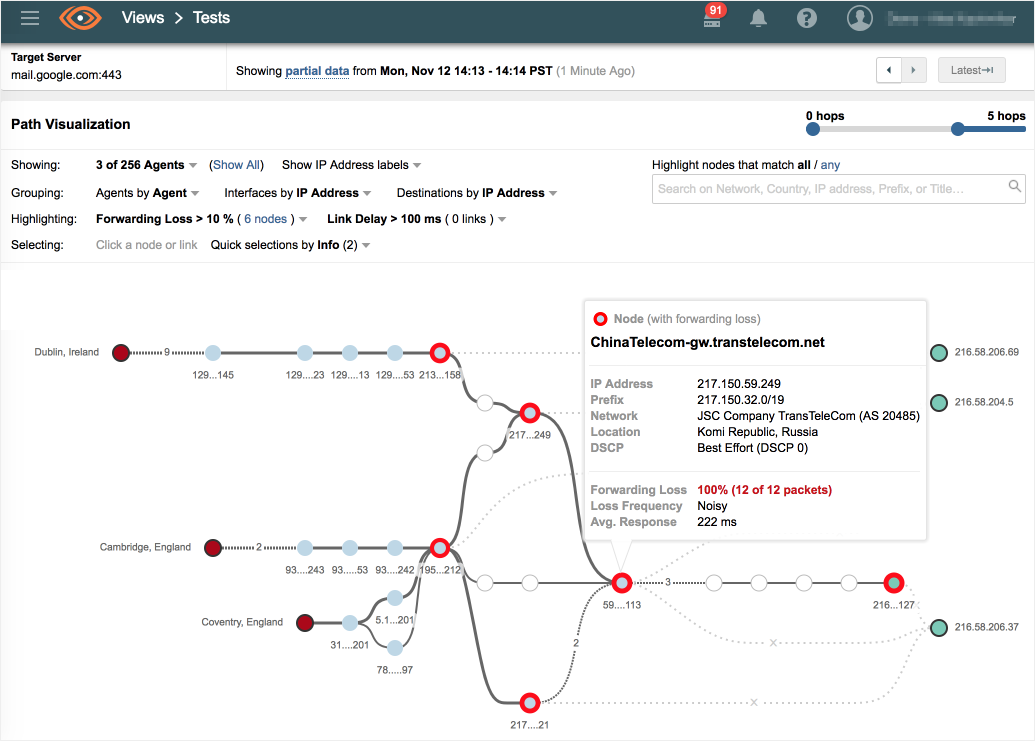Switch highlight matching to 'any'

(x=830, y=165)
